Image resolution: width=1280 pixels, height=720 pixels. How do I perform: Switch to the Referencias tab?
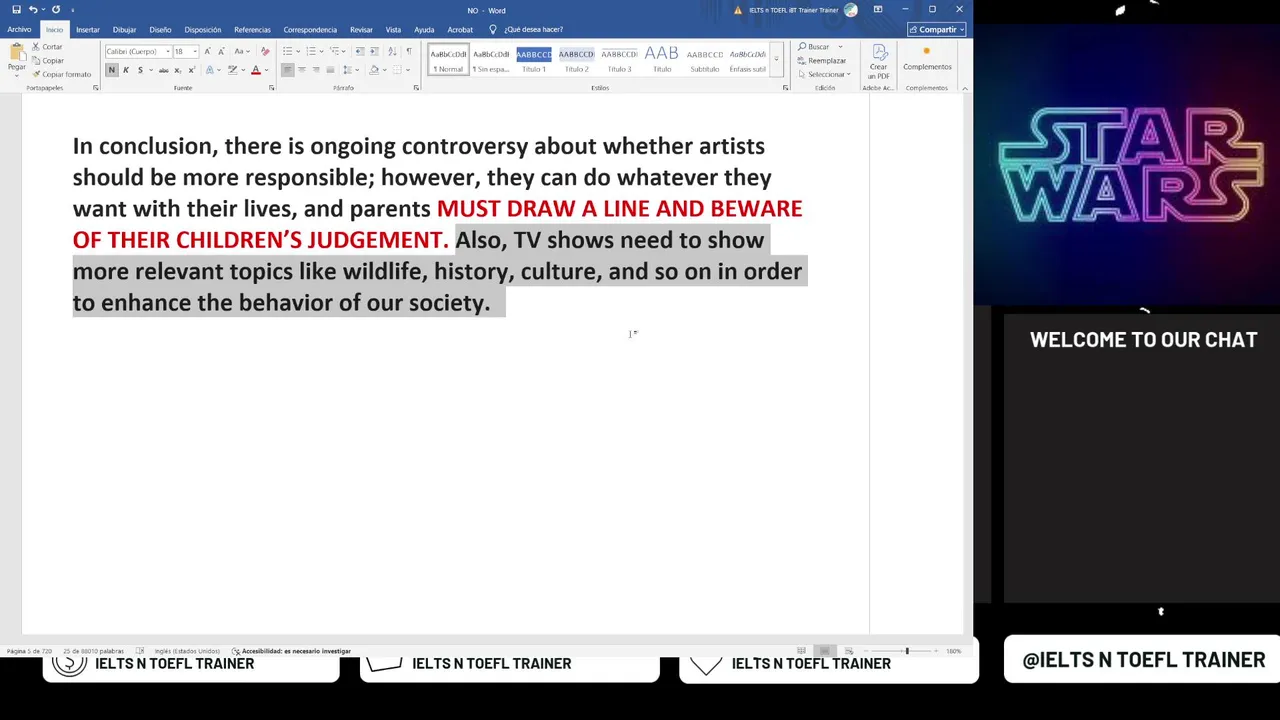click(252, 30)
